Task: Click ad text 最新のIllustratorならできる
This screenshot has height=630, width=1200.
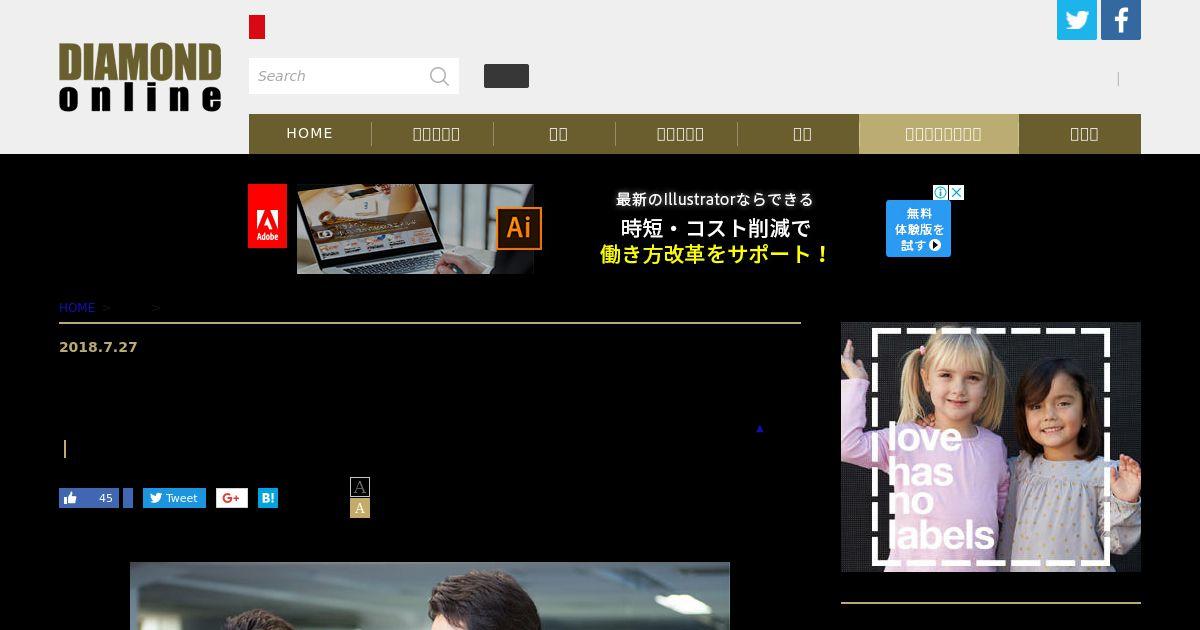Action: 715,200
